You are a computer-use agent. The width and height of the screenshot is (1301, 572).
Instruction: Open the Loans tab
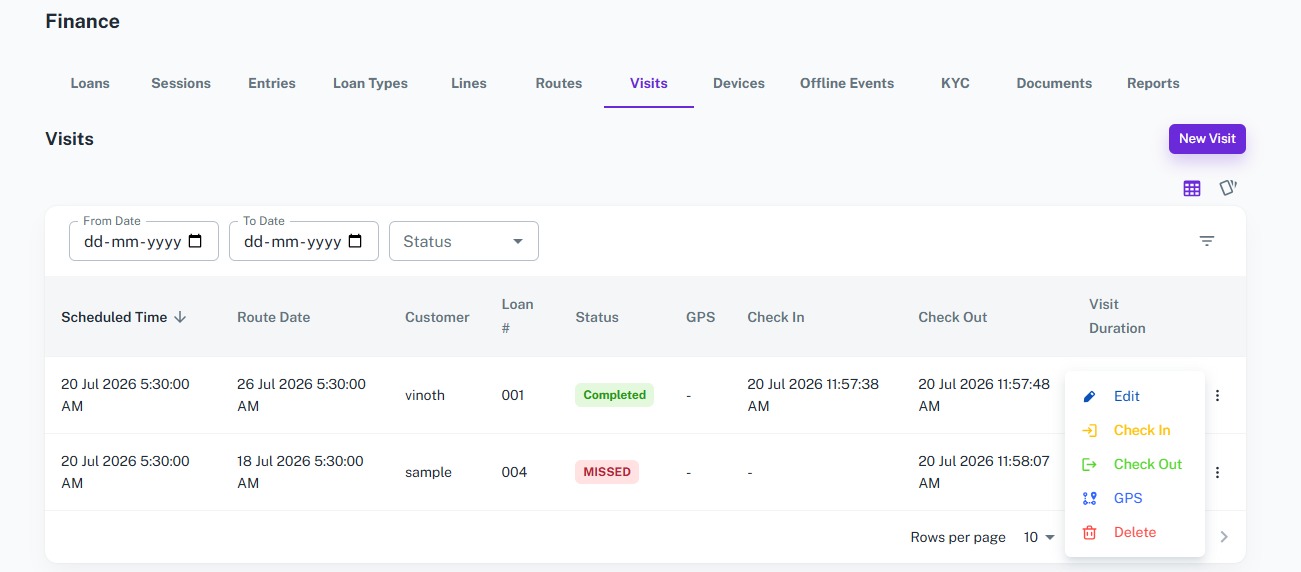[90, 83]
